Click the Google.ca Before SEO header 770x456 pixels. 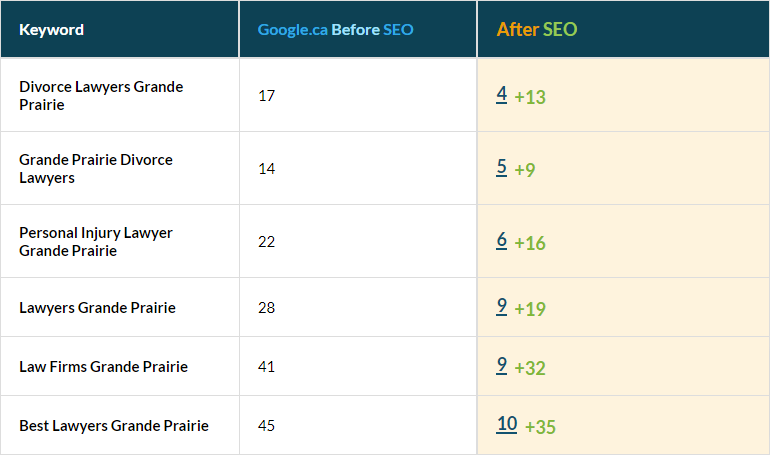pos(335,29)
